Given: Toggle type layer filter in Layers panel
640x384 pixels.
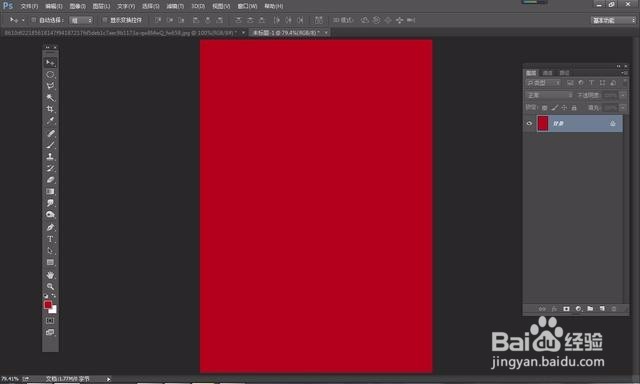Looking at the screenshot, I should [x=591, y=83].
